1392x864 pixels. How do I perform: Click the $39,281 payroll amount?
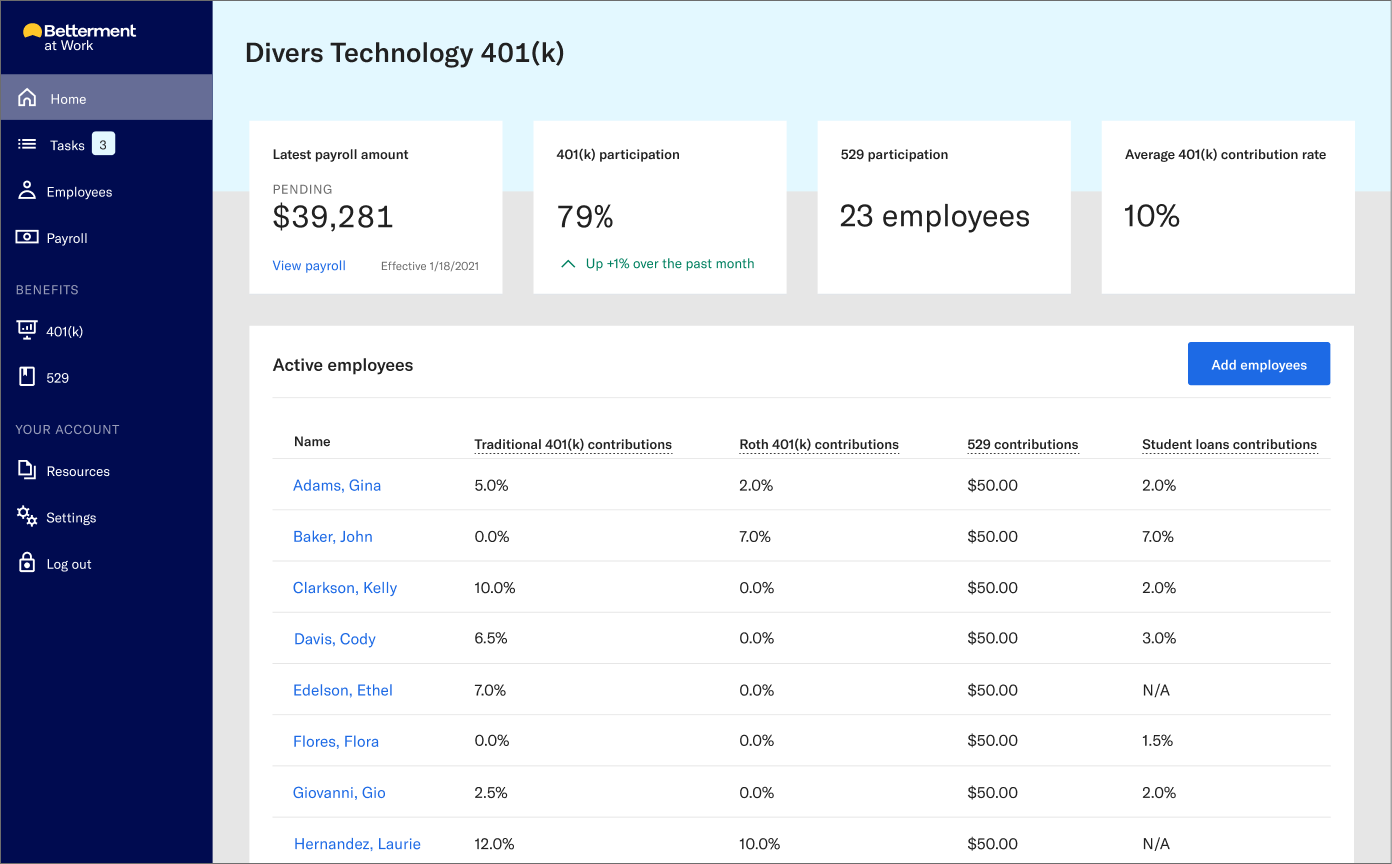coord(333,216)
